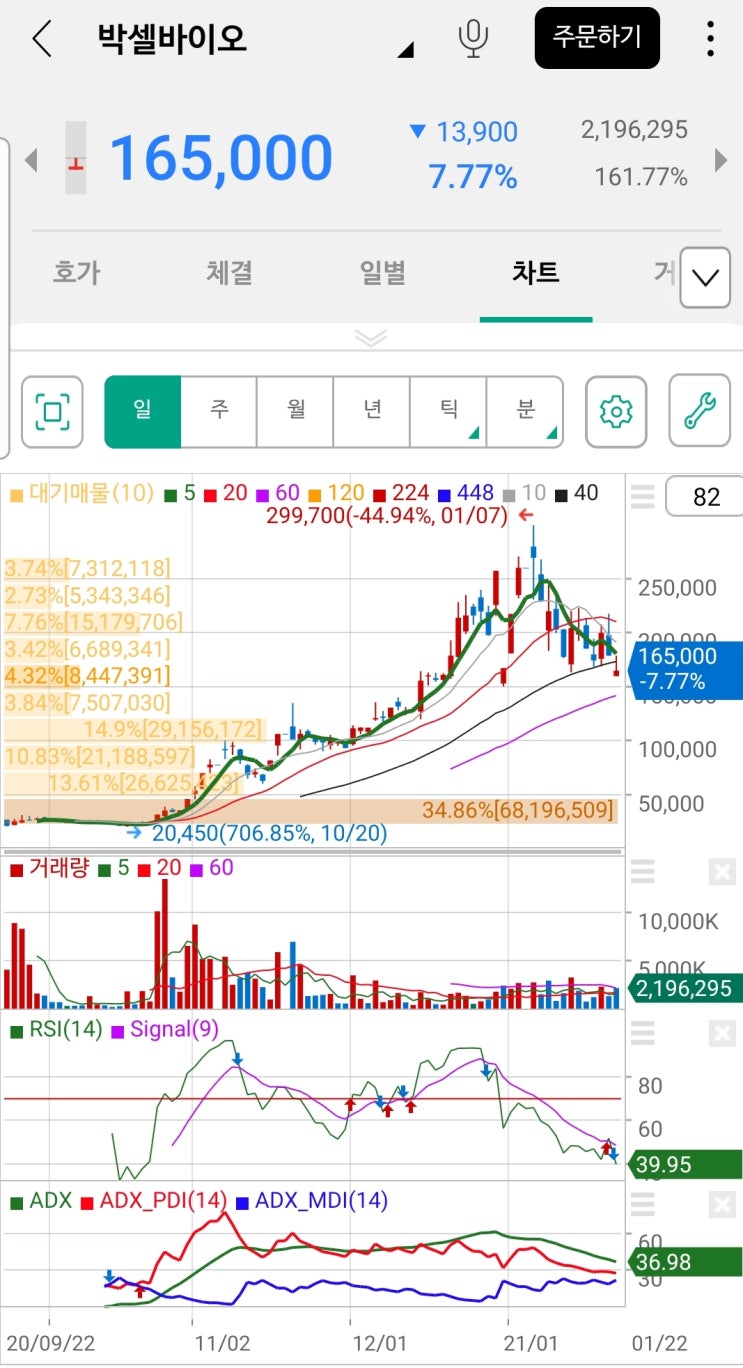
Task: Expand the 틱 tick interval dropdown
Action: coord(449,412)
